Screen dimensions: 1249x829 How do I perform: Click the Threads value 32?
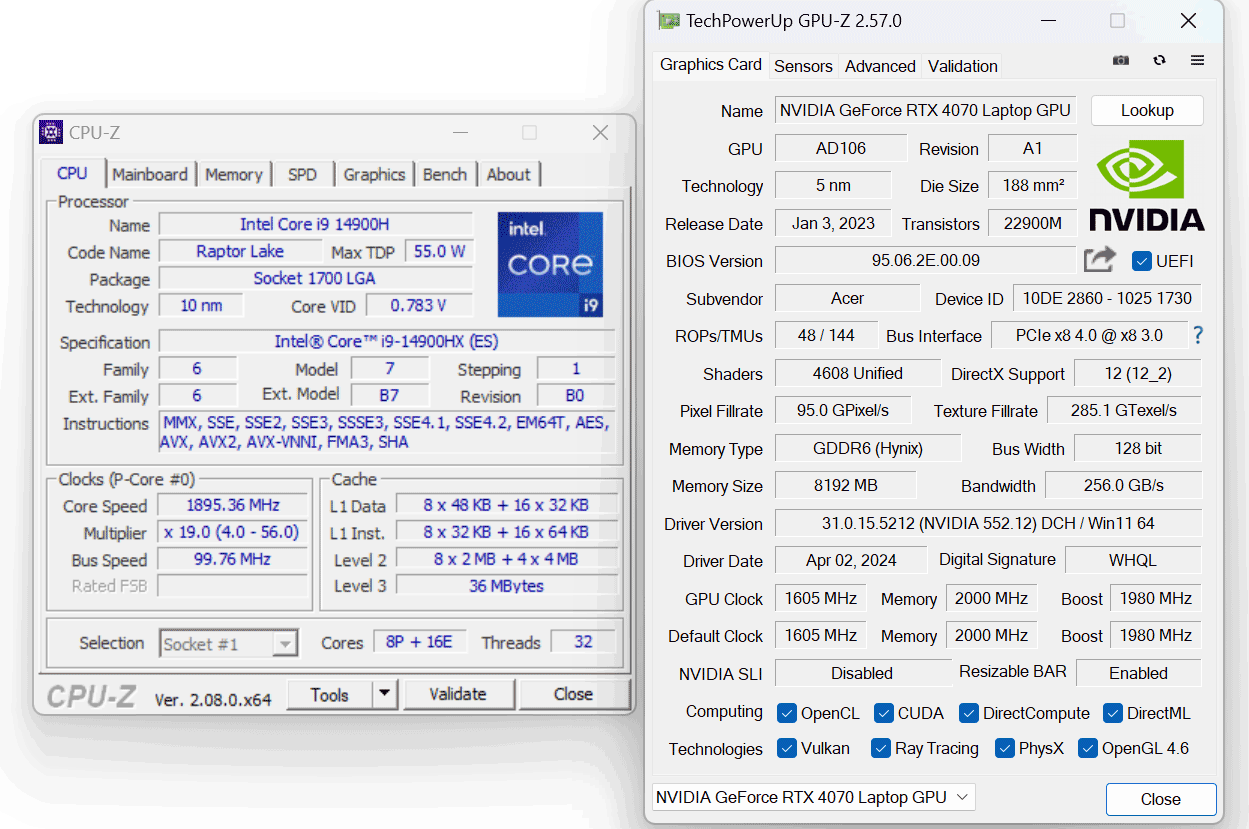tap(583, 642)
